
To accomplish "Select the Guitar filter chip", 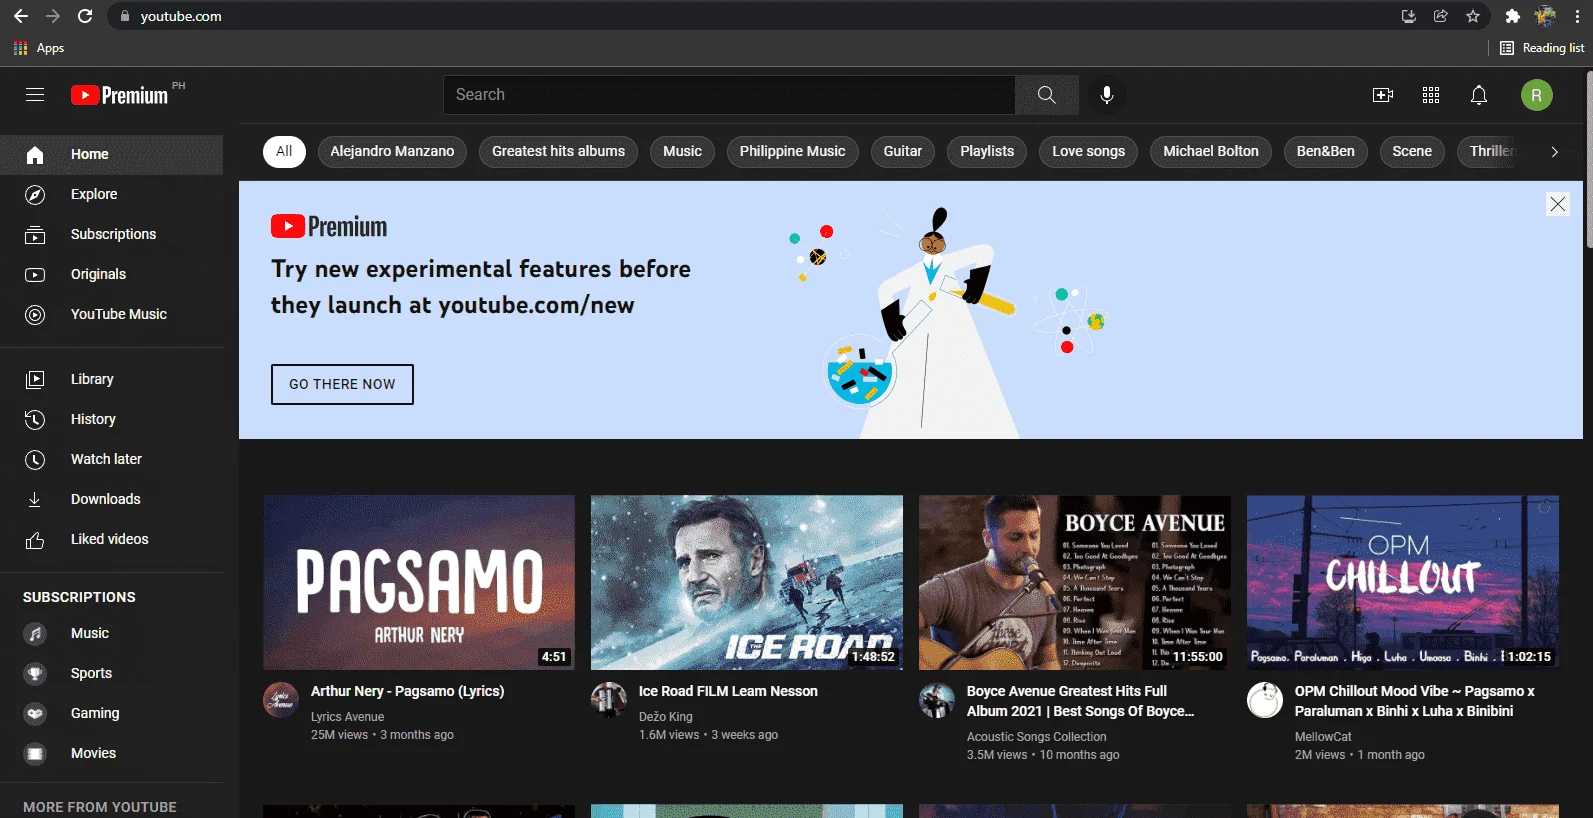I will [903, 152].
